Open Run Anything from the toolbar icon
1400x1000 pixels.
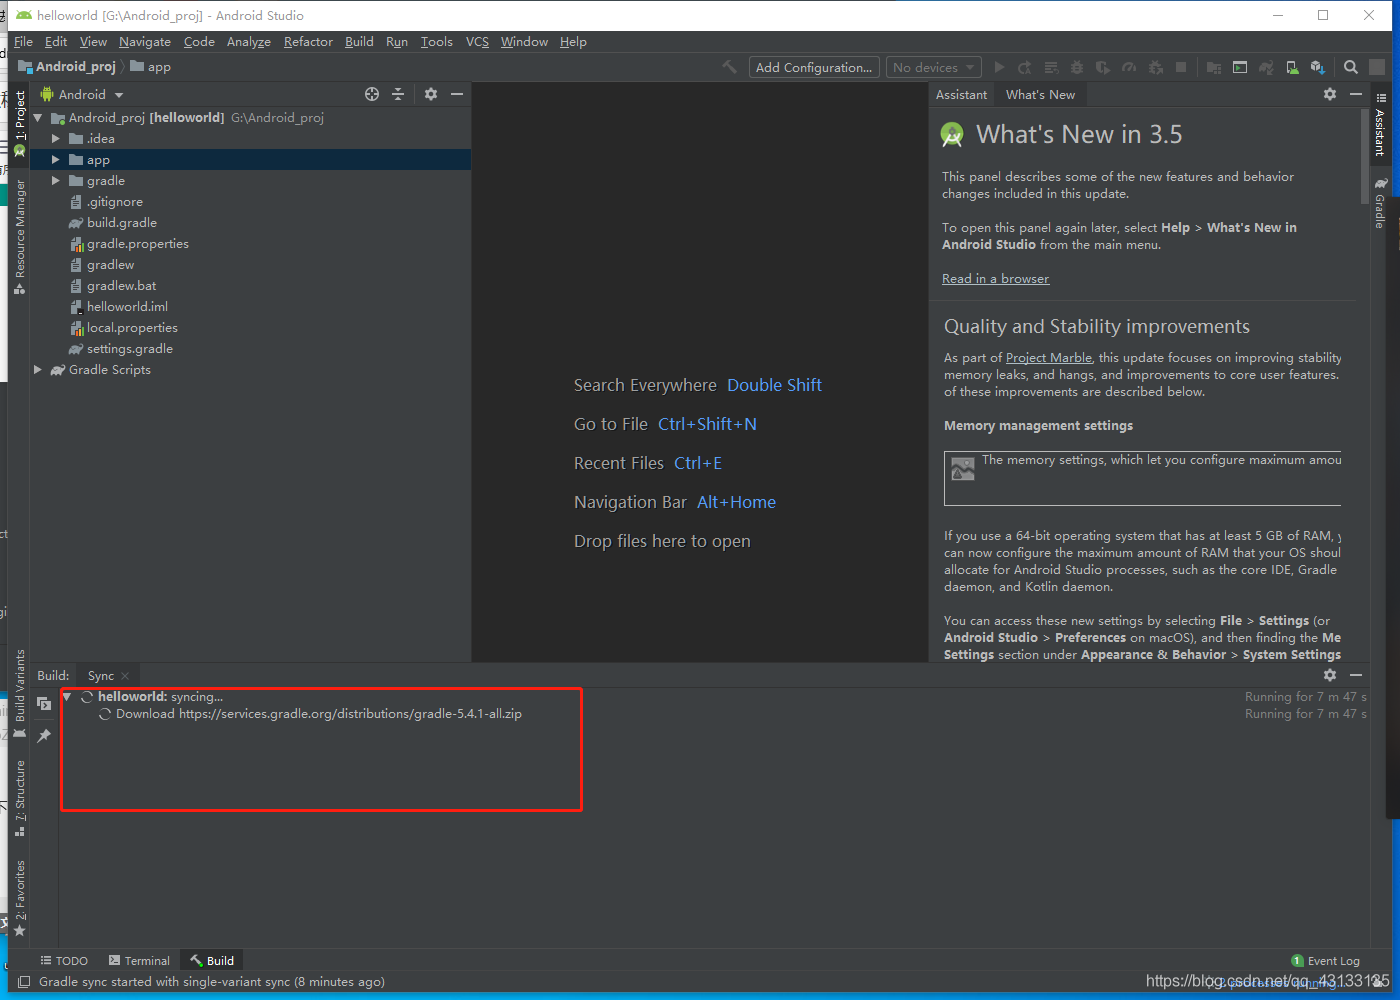(1240, 67)
